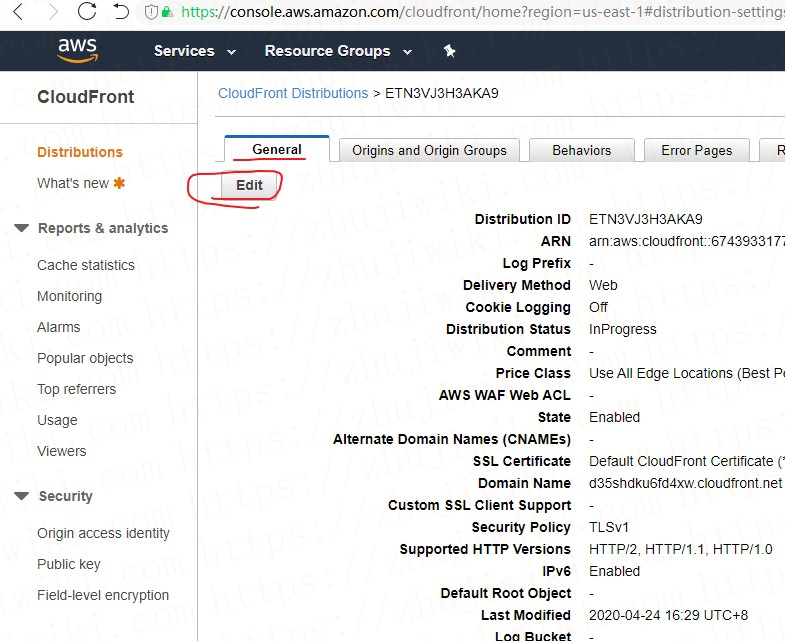Click the orange asterisk beside What's new
The height and width of the screenshot is (641, 785).
pyautogui.click(x=120, y=183)
